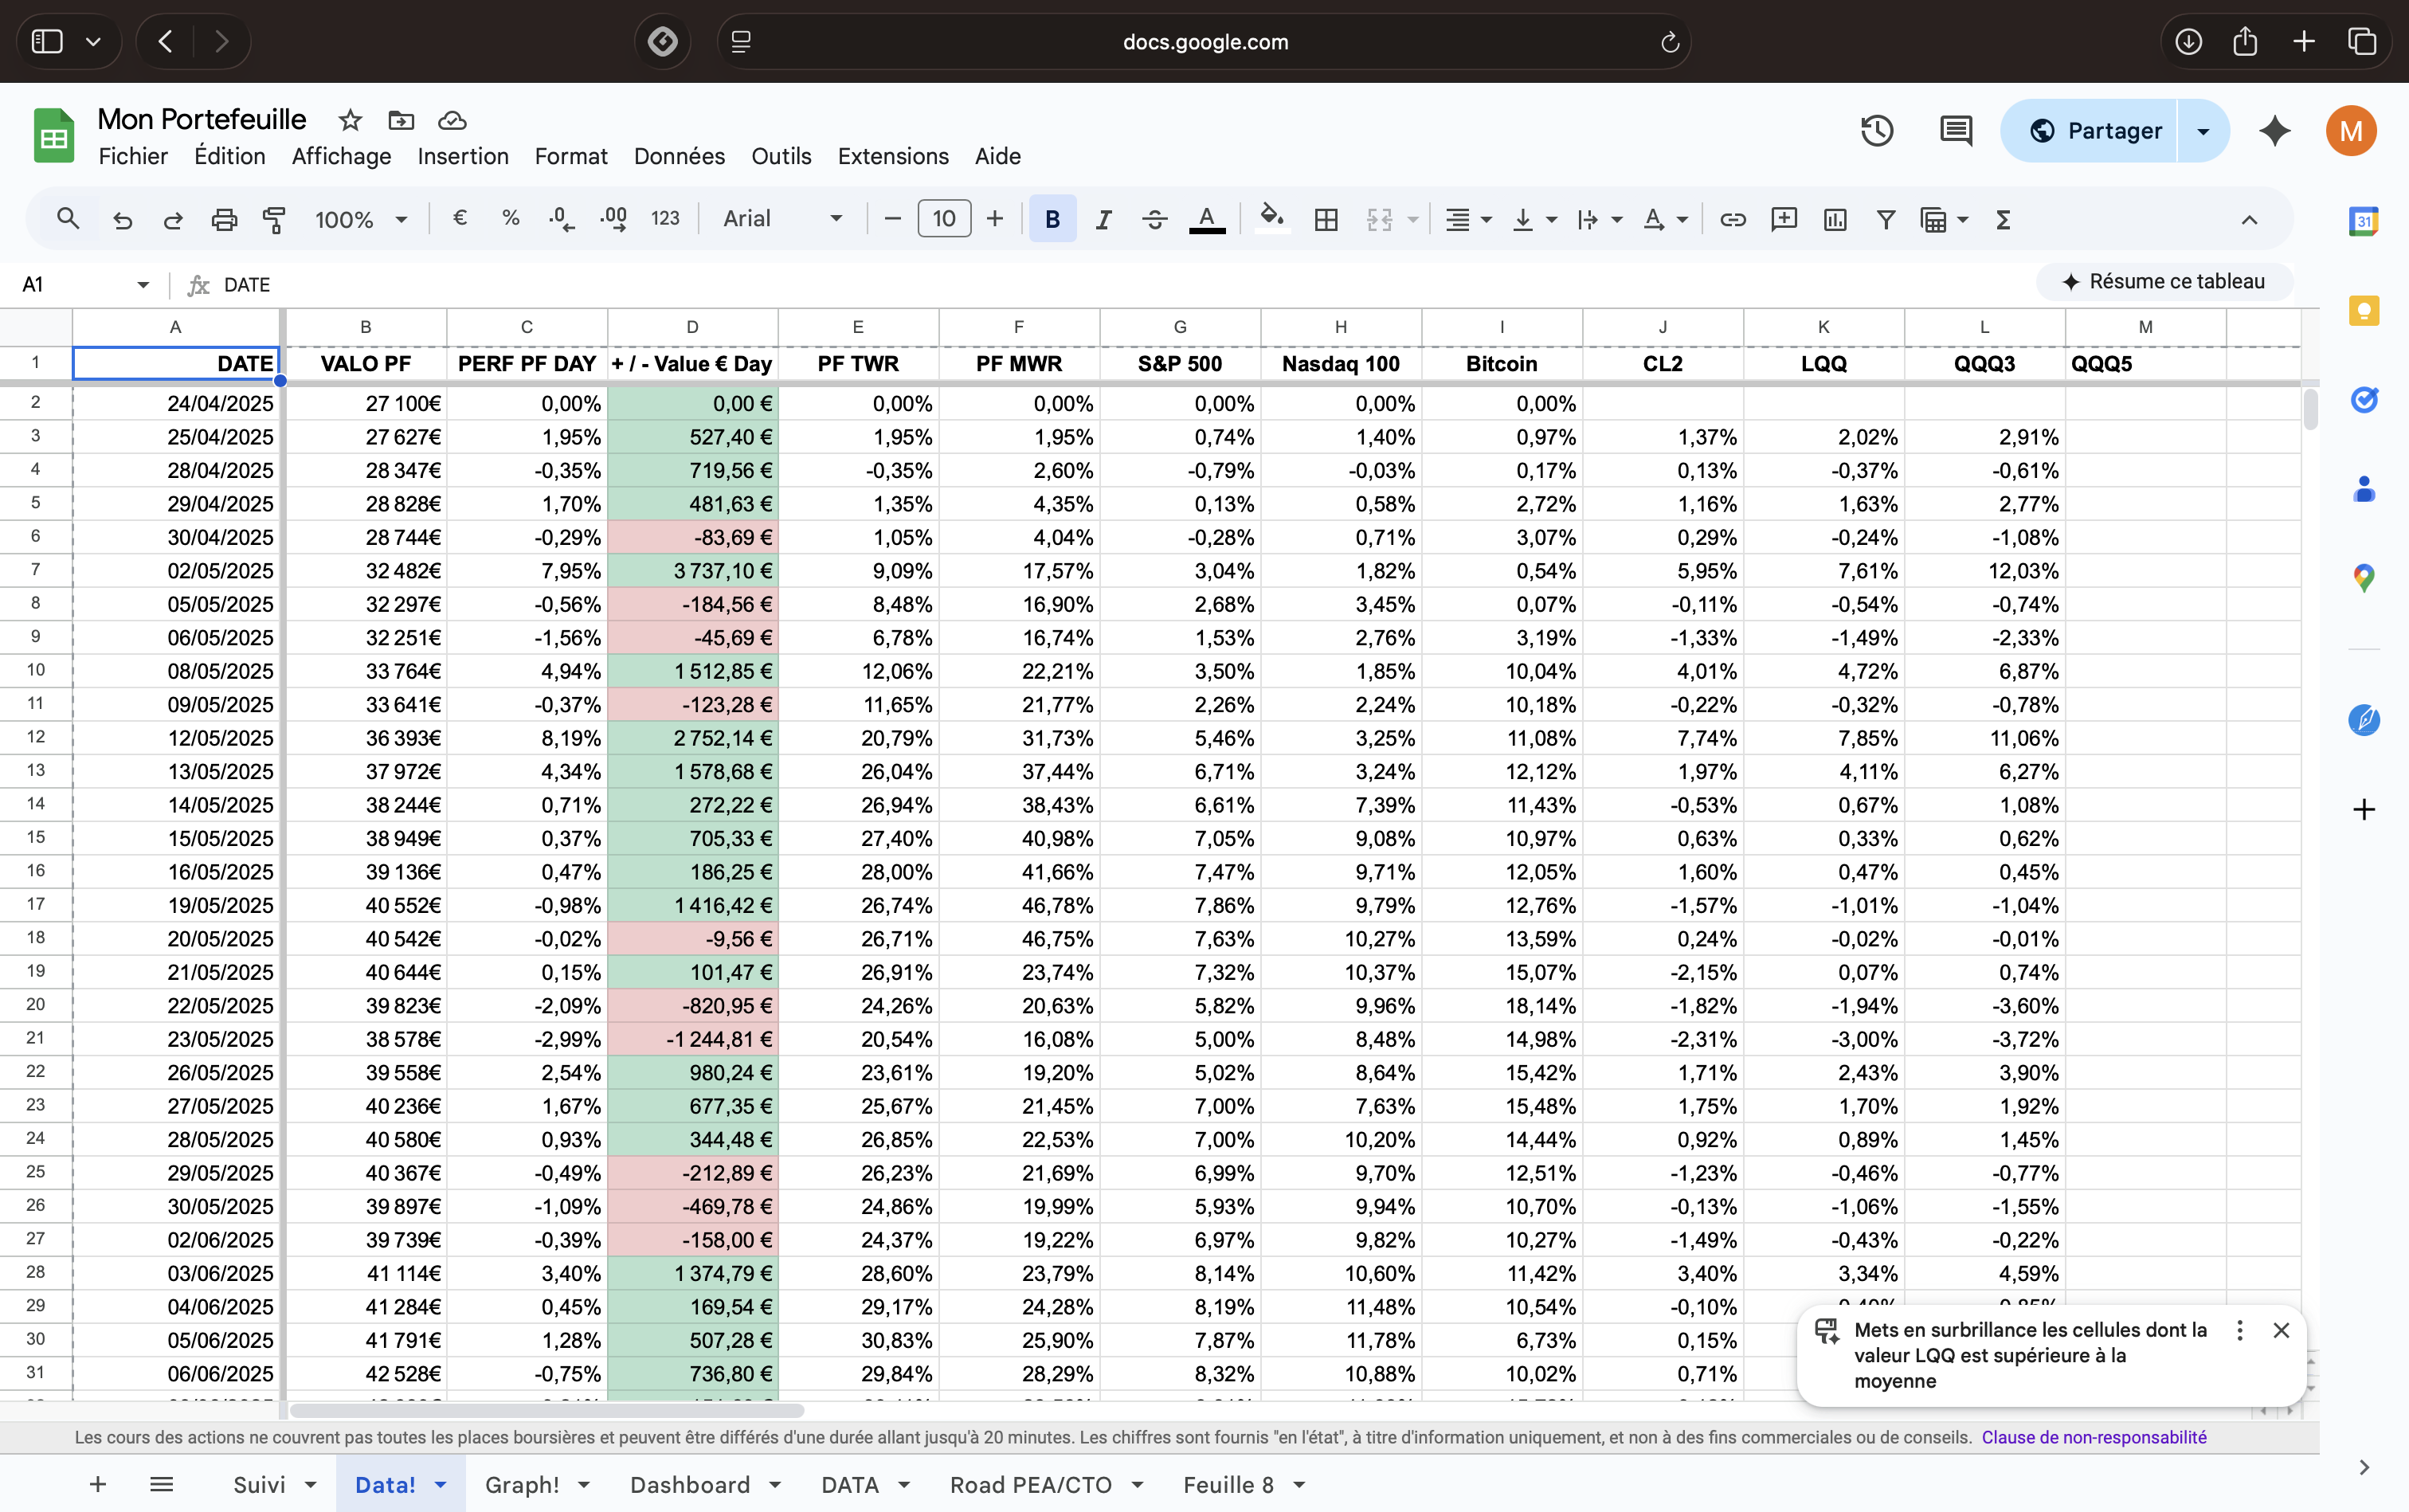Screen dimensions: 2409x1512
Task: Open the Arial font dropdown
Action: 782,219
